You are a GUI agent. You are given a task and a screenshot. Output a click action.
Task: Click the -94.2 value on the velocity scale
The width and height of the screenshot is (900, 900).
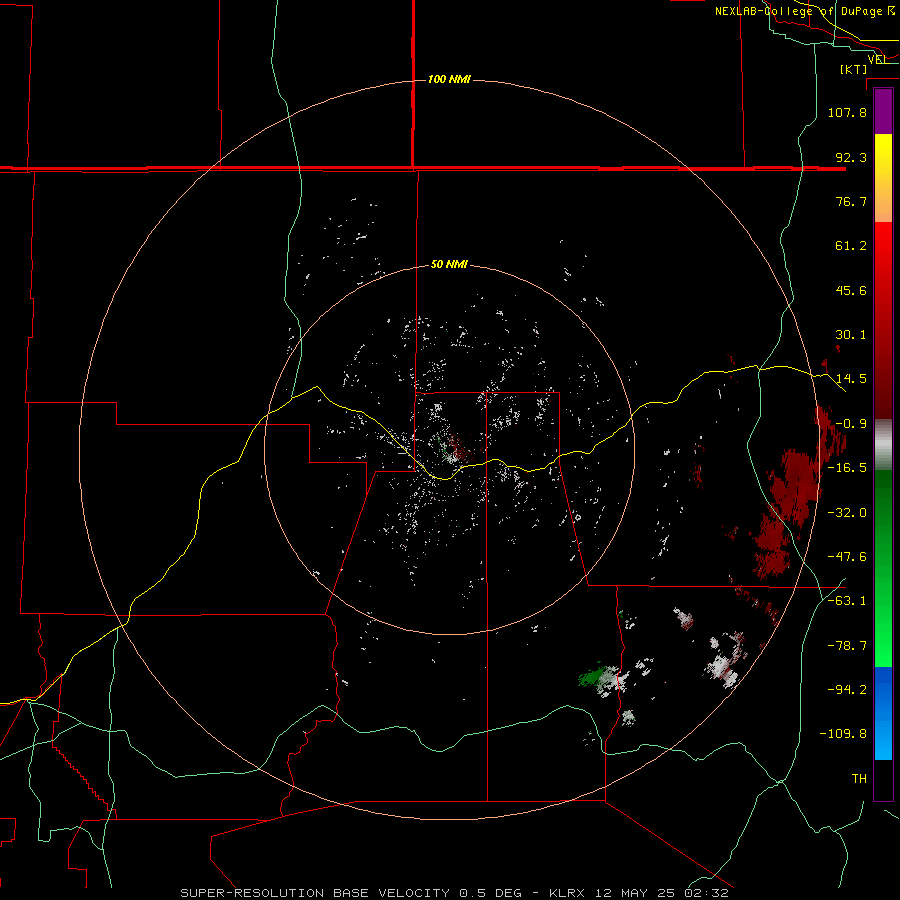[847, 690]
